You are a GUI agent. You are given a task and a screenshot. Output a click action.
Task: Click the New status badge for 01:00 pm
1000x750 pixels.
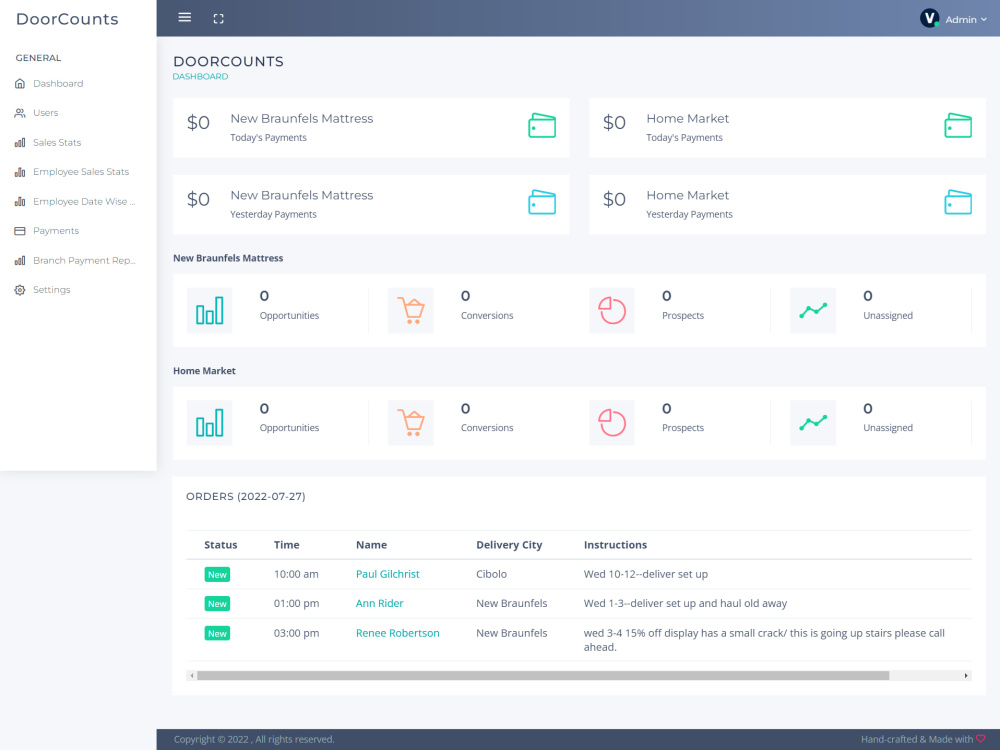pos(217,604)
